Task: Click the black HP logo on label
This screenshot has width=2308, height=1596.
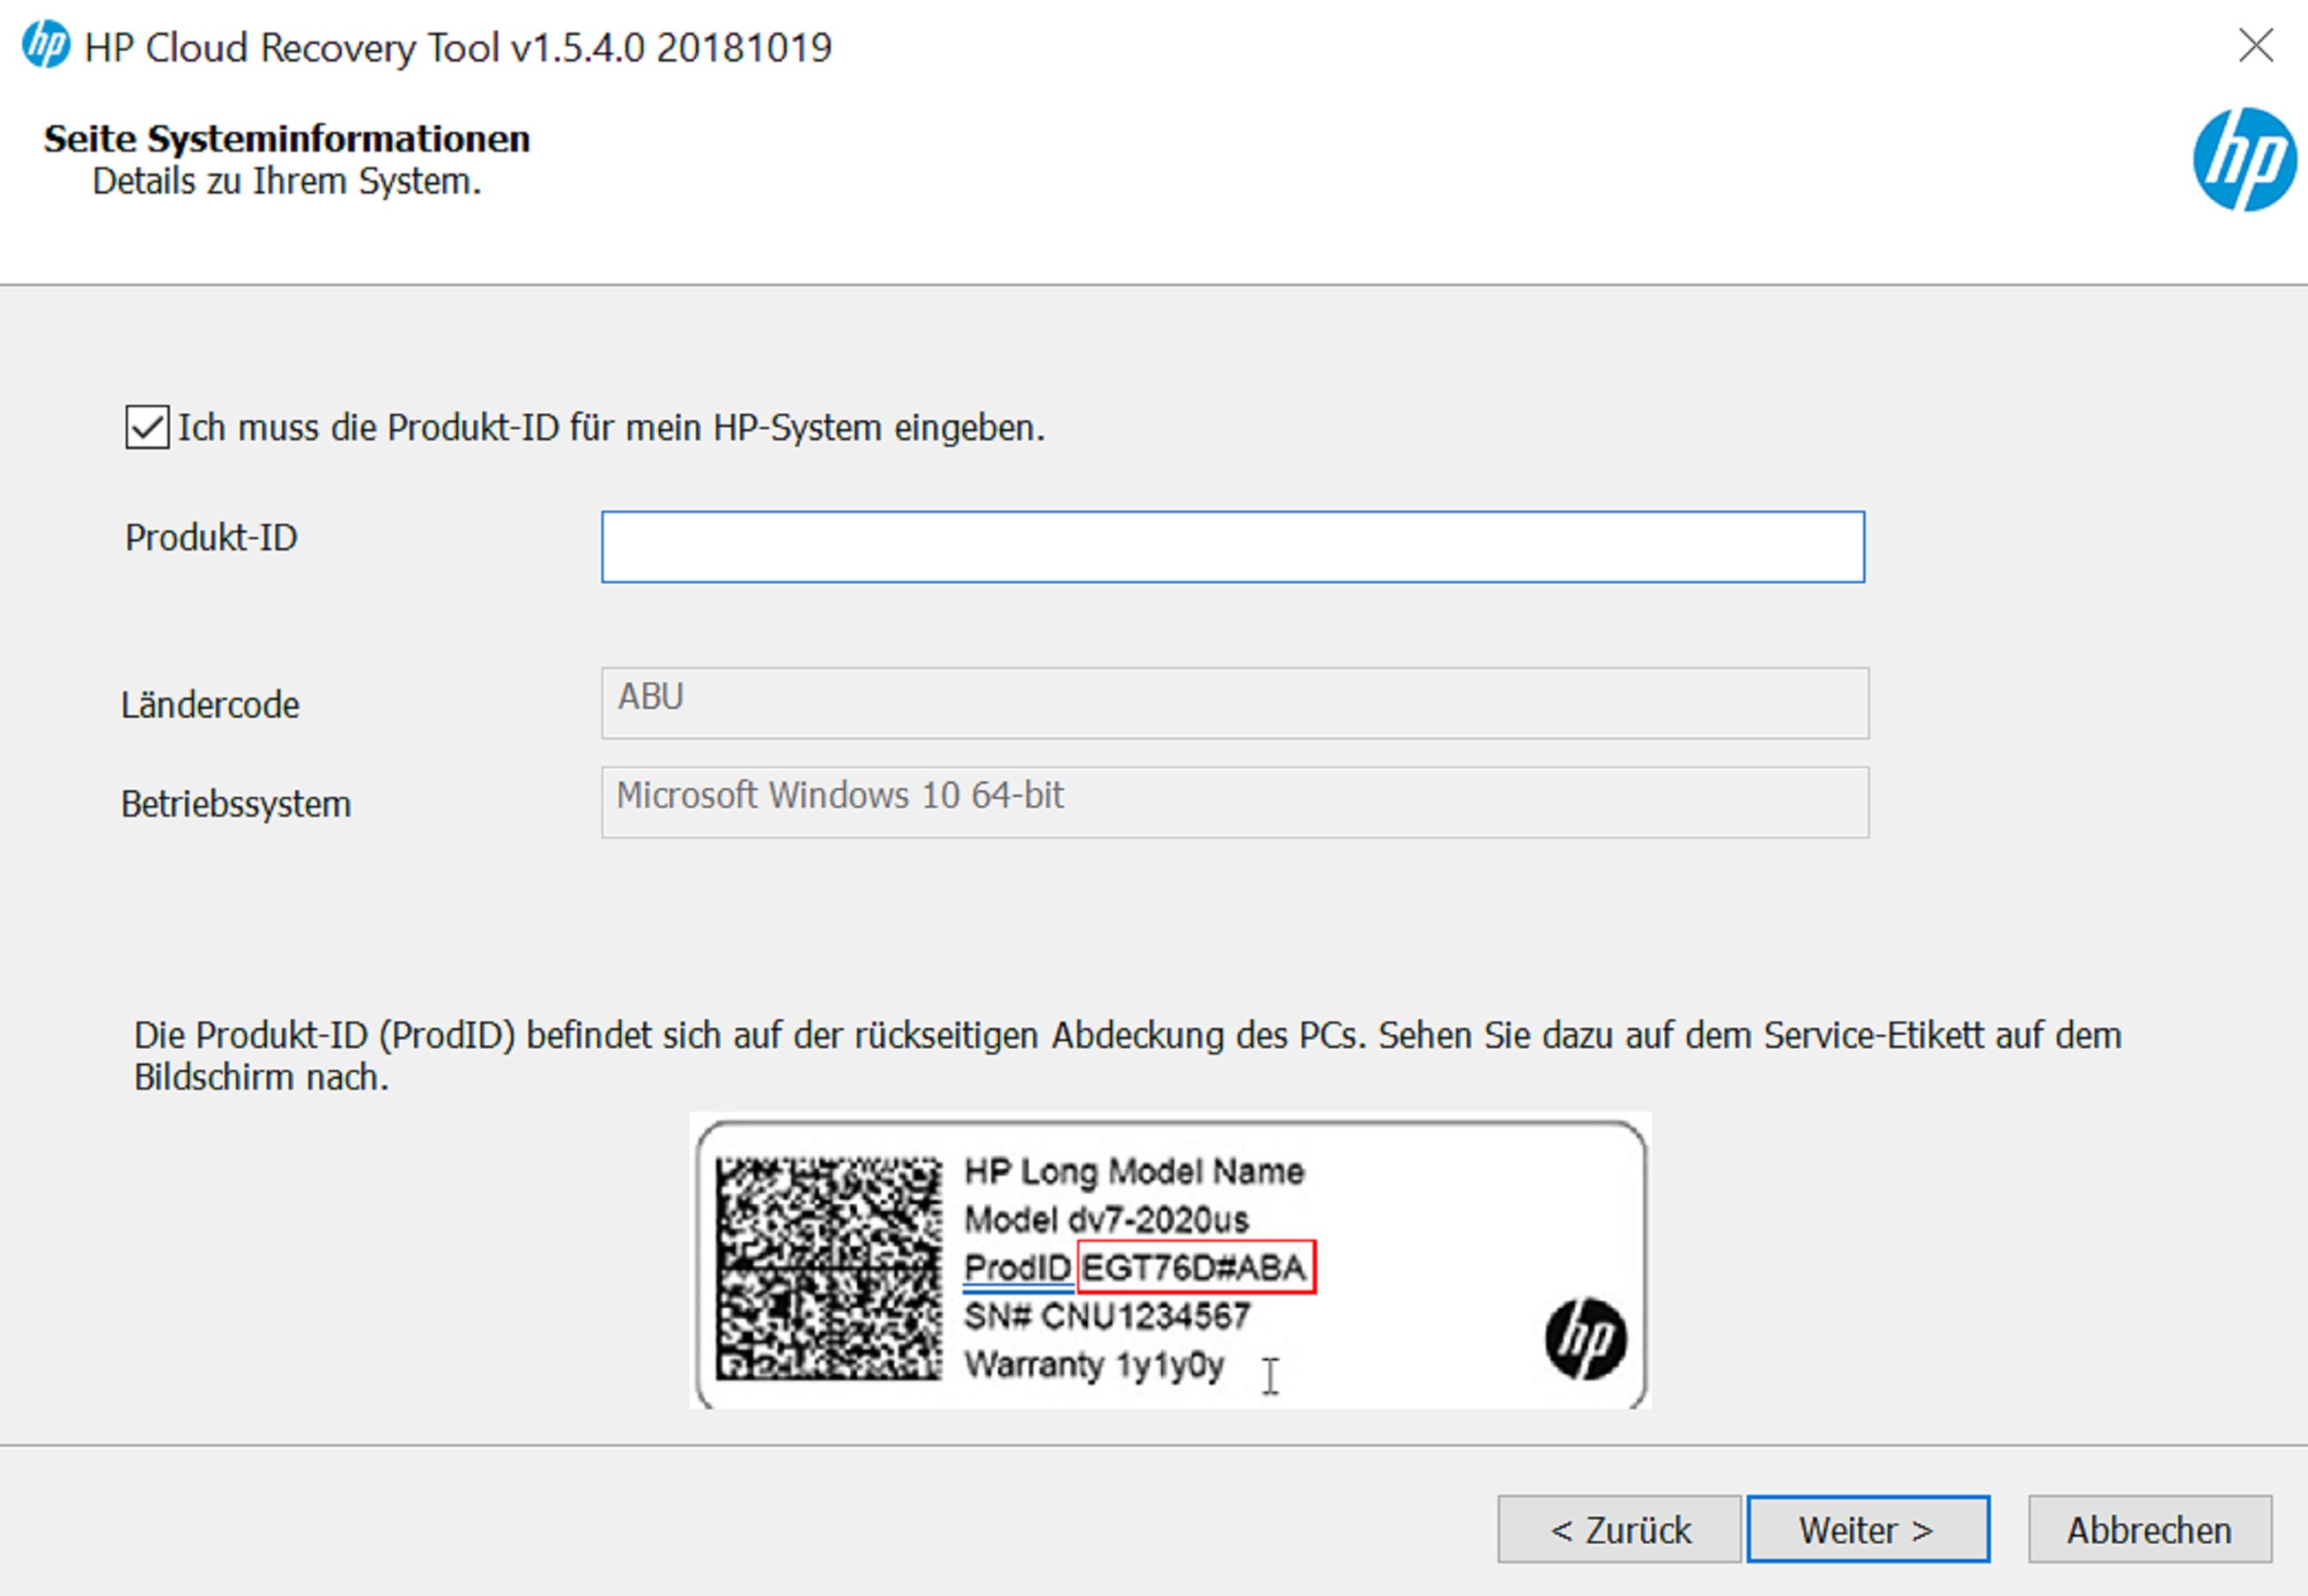Action: click(1585, 1339)
